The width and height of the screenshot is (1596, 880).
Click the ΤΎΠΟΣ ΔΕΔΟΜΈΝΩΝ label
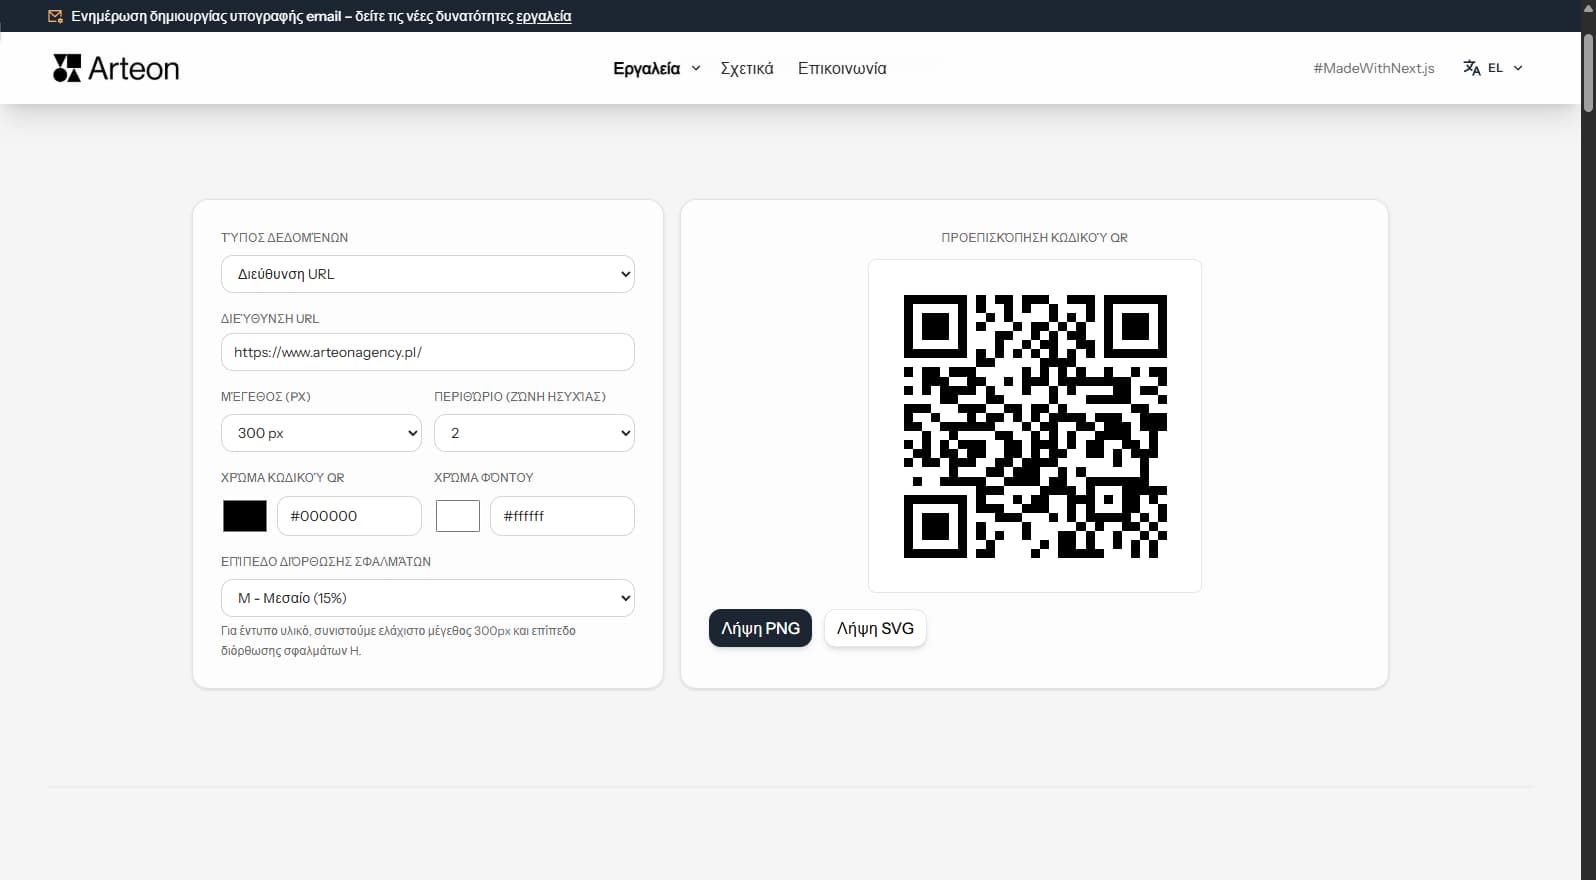point(284,238)
